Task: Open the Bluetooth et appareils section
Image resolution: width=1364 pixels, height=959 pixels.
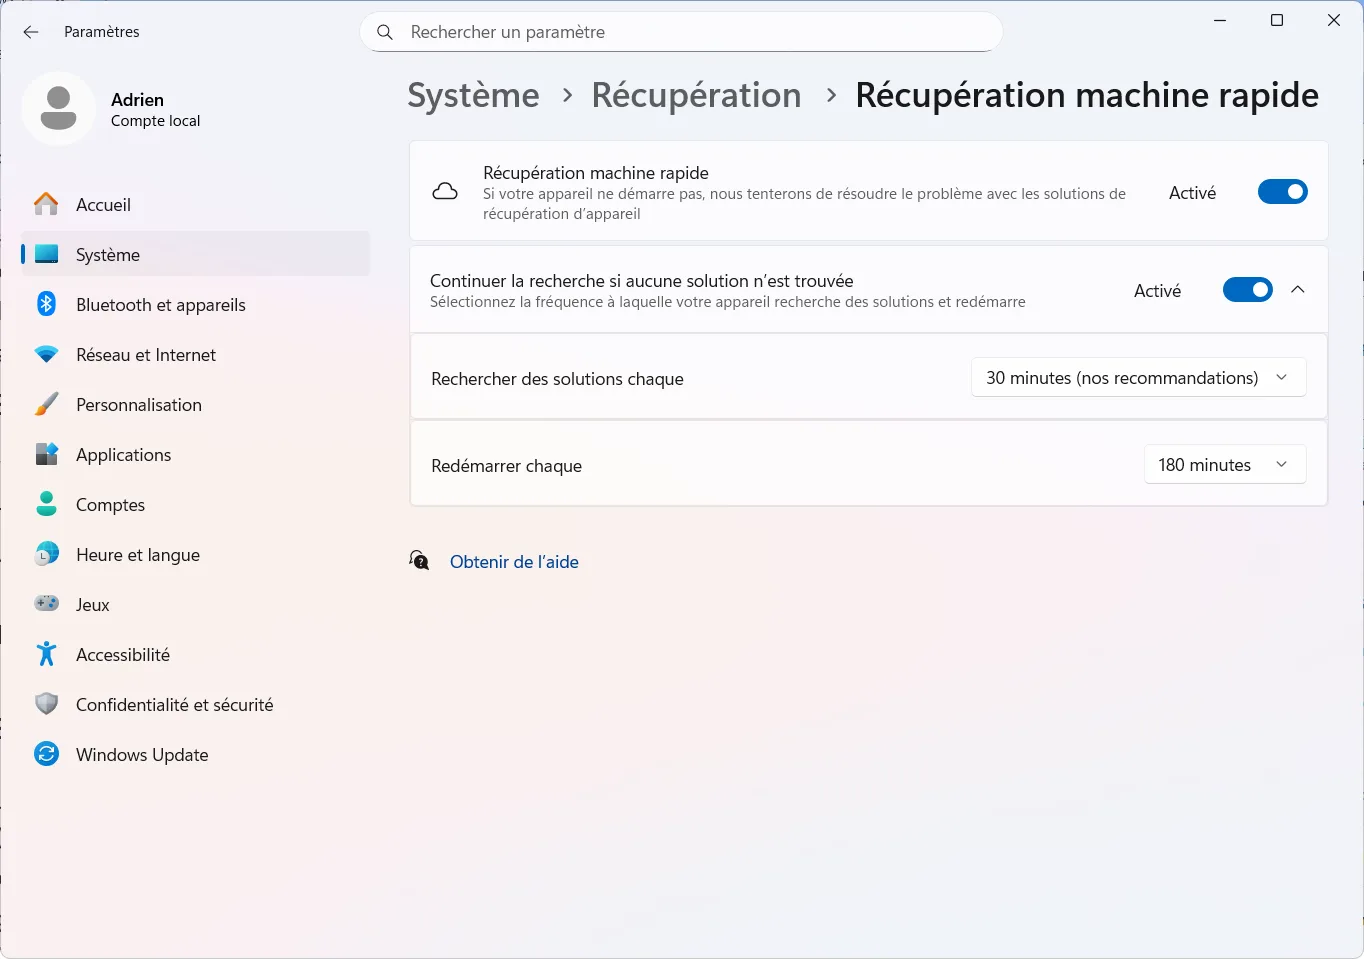Action: 160,304
